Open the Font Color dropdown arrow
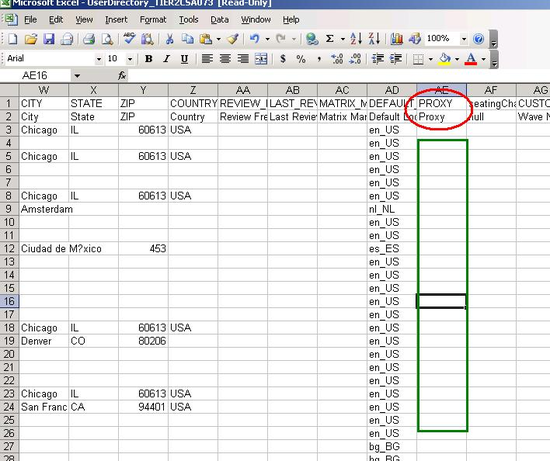 (x=484, y=59)
